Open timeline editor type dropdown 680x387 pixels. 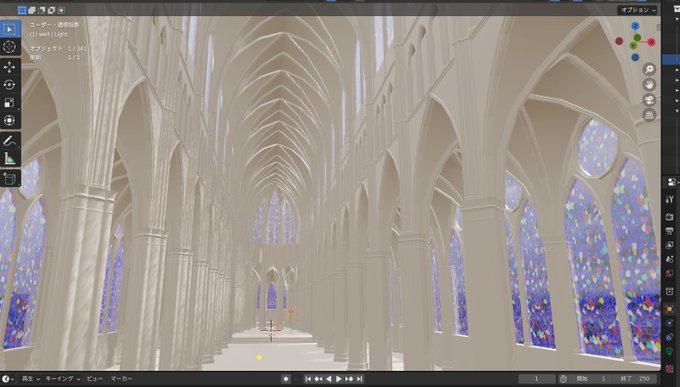pyautogui.click(x=7, y=379)
